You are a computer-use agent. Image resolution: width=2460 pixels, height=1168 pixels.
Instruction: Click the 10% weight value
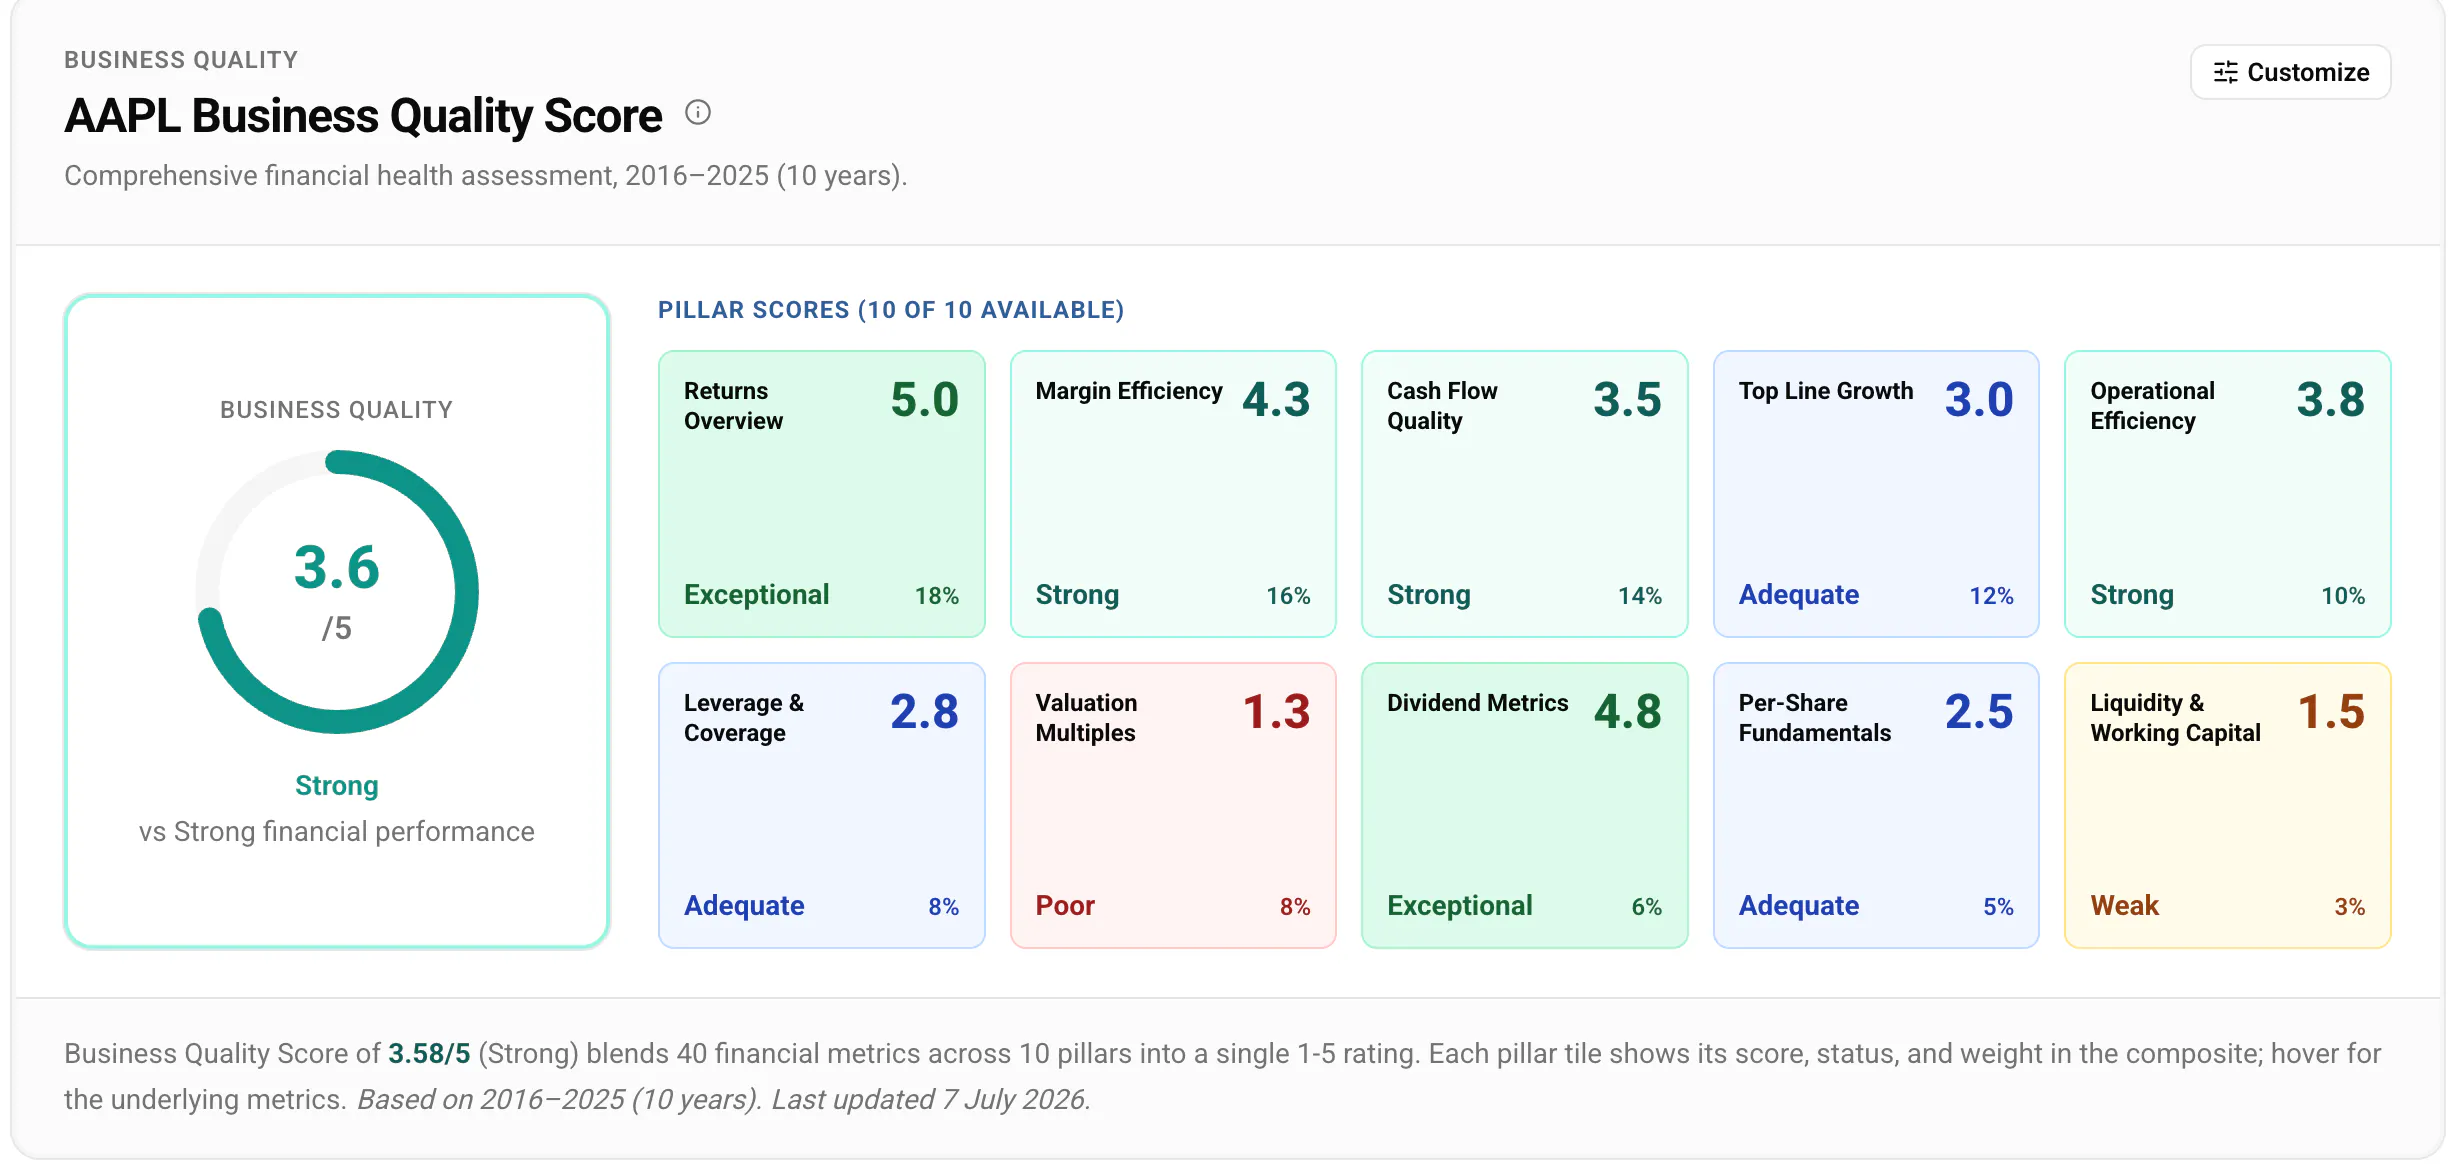(x=2343, y=596)
